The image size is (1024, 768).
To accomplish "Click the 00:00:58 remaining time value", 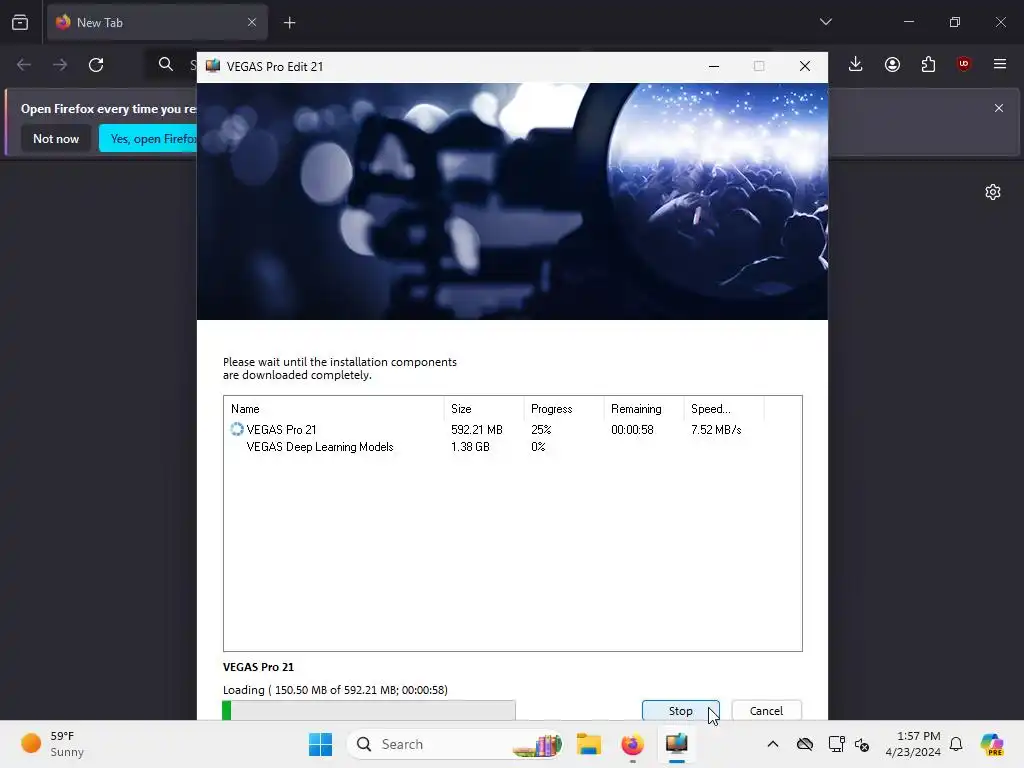I will pyautogui.click(x=632, y=430).
